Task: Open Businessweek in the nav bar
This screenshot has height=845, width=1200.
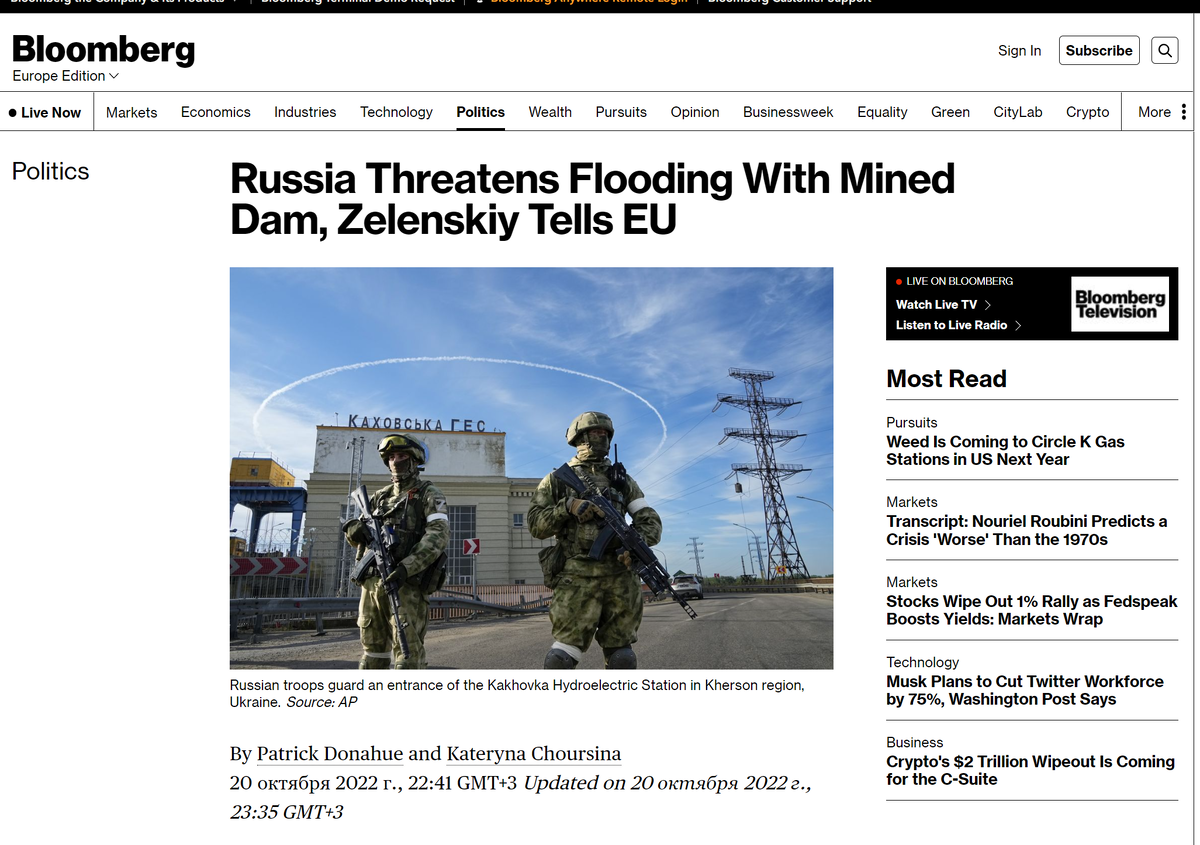Action: pos(788,112)
